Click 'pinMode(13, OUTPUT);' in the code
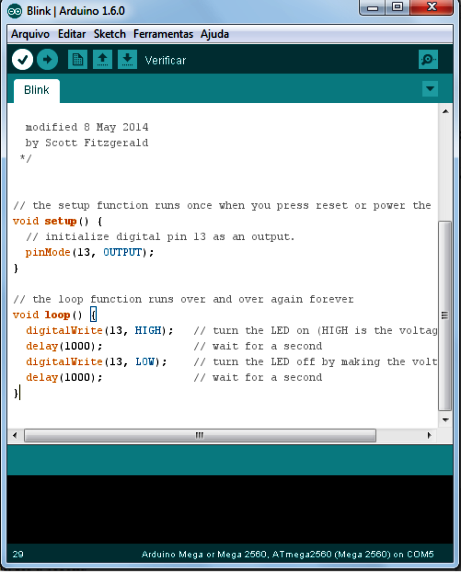461x573 pixels. pyautogui.click(x=89, y=253)
